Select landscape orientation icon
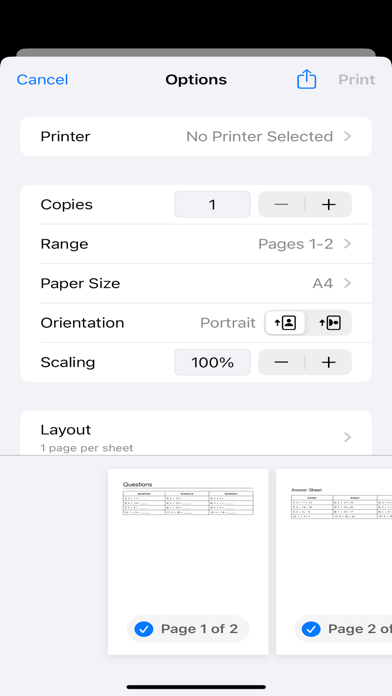This screenshot has height=696, width=392. [329, 323]
